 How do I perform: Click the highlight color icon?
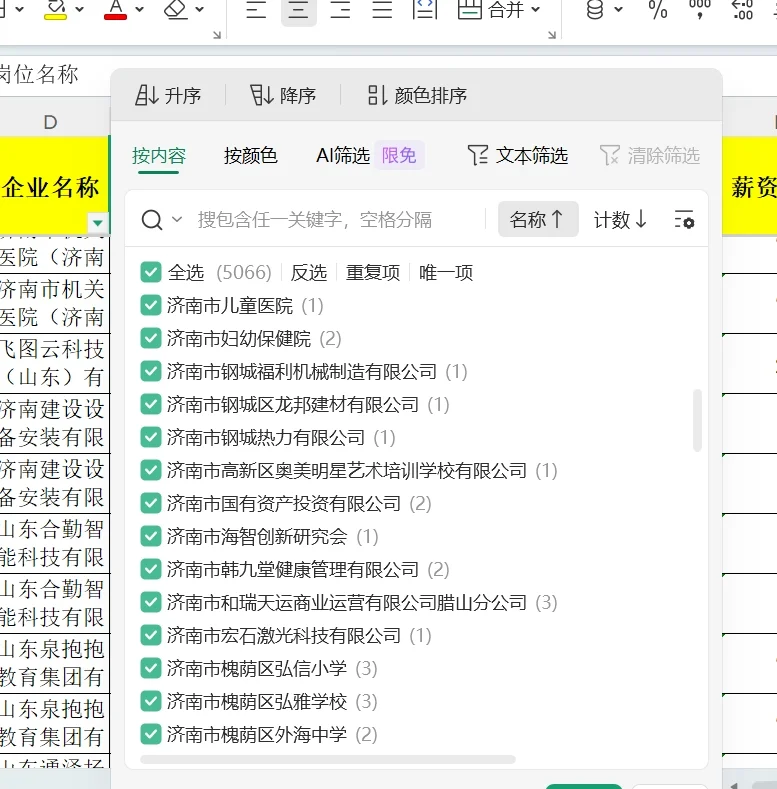point(55,9)
